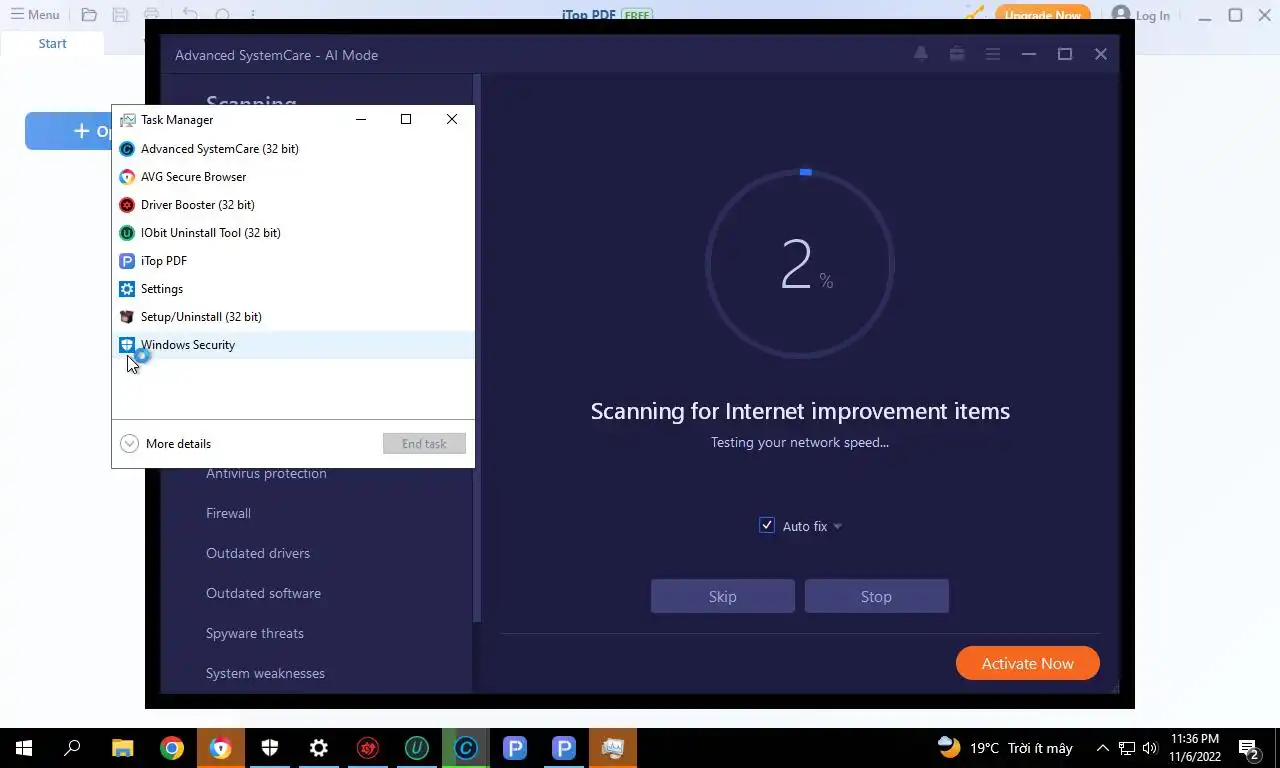Open network icon in system tray
1280x768 pixels.
click(1127, 748)
